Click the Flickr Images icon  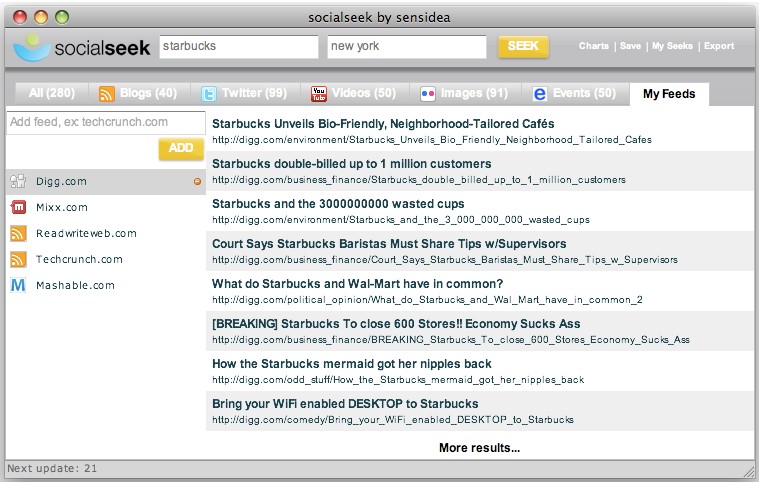coord(428,93)
